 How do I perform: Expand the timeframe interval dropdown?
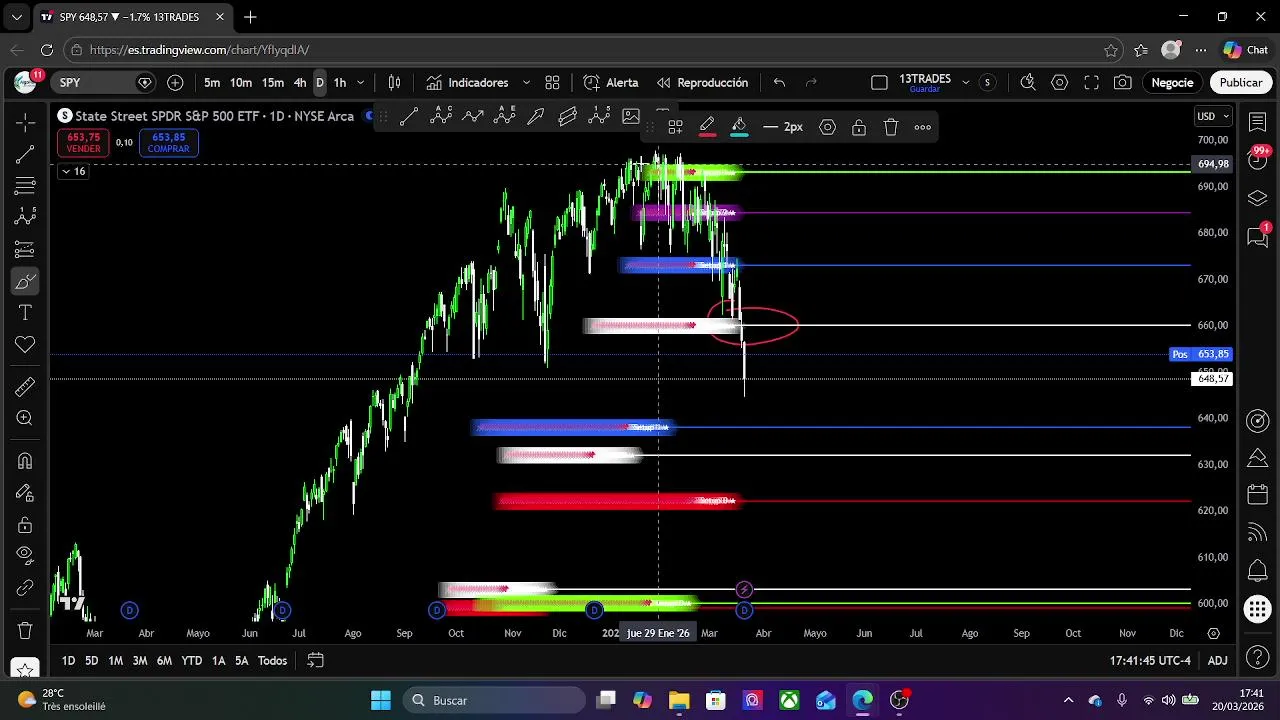click(x=361, y=83)
